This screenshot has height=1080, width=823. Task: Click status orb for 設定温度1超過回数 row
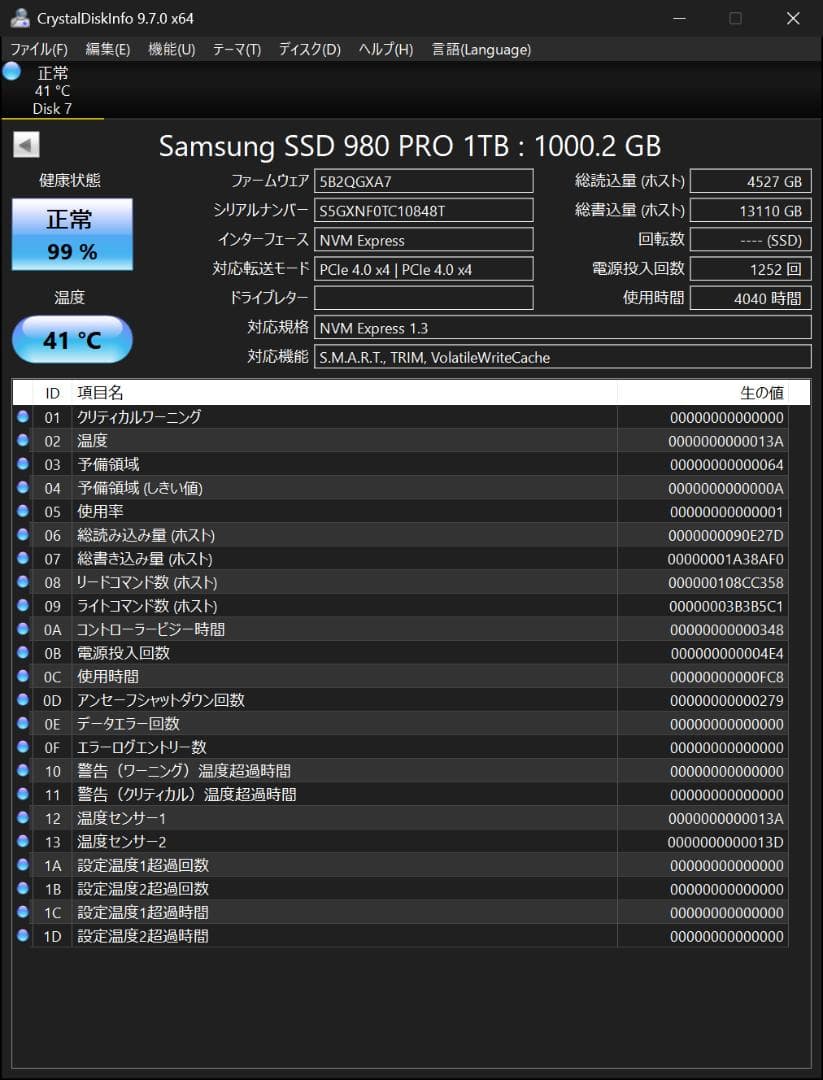[23, 864]
